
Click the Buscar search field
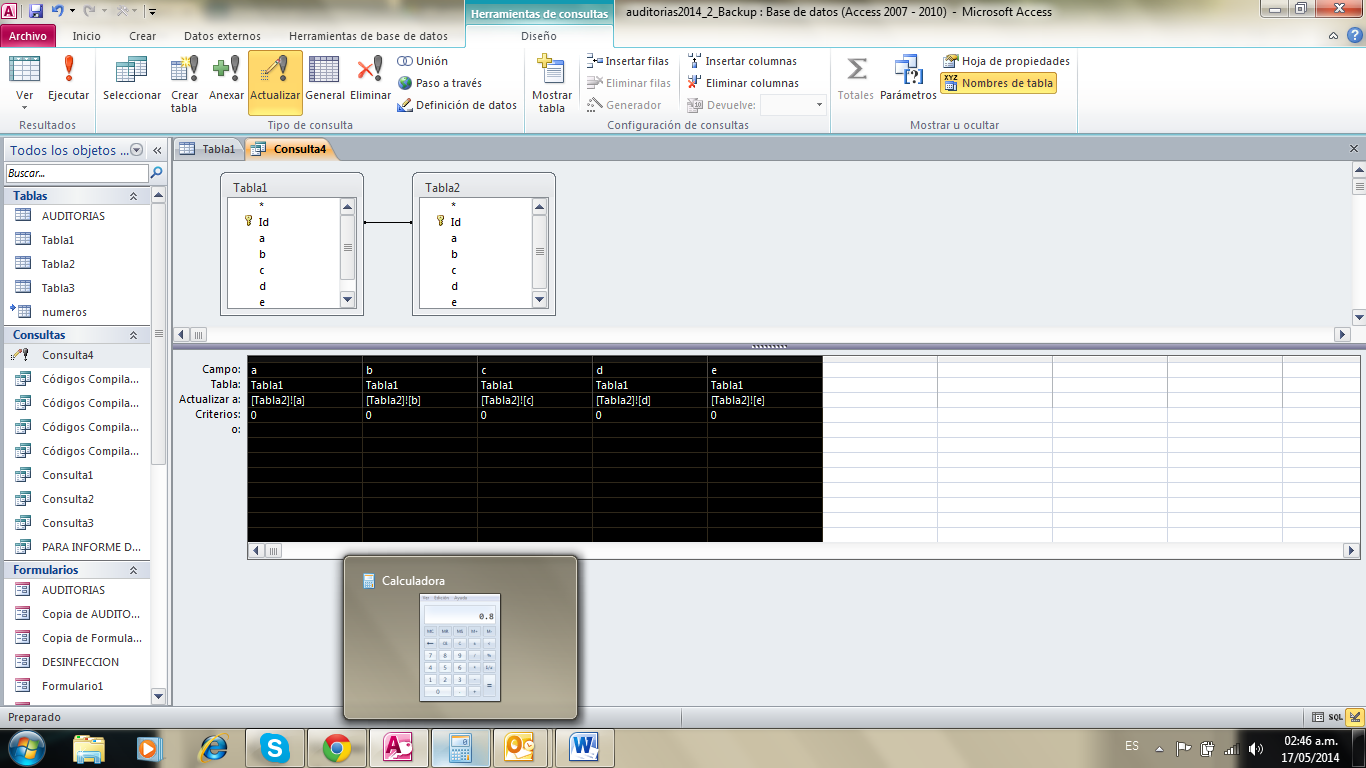pyautogui.click(x=76, y=173)
